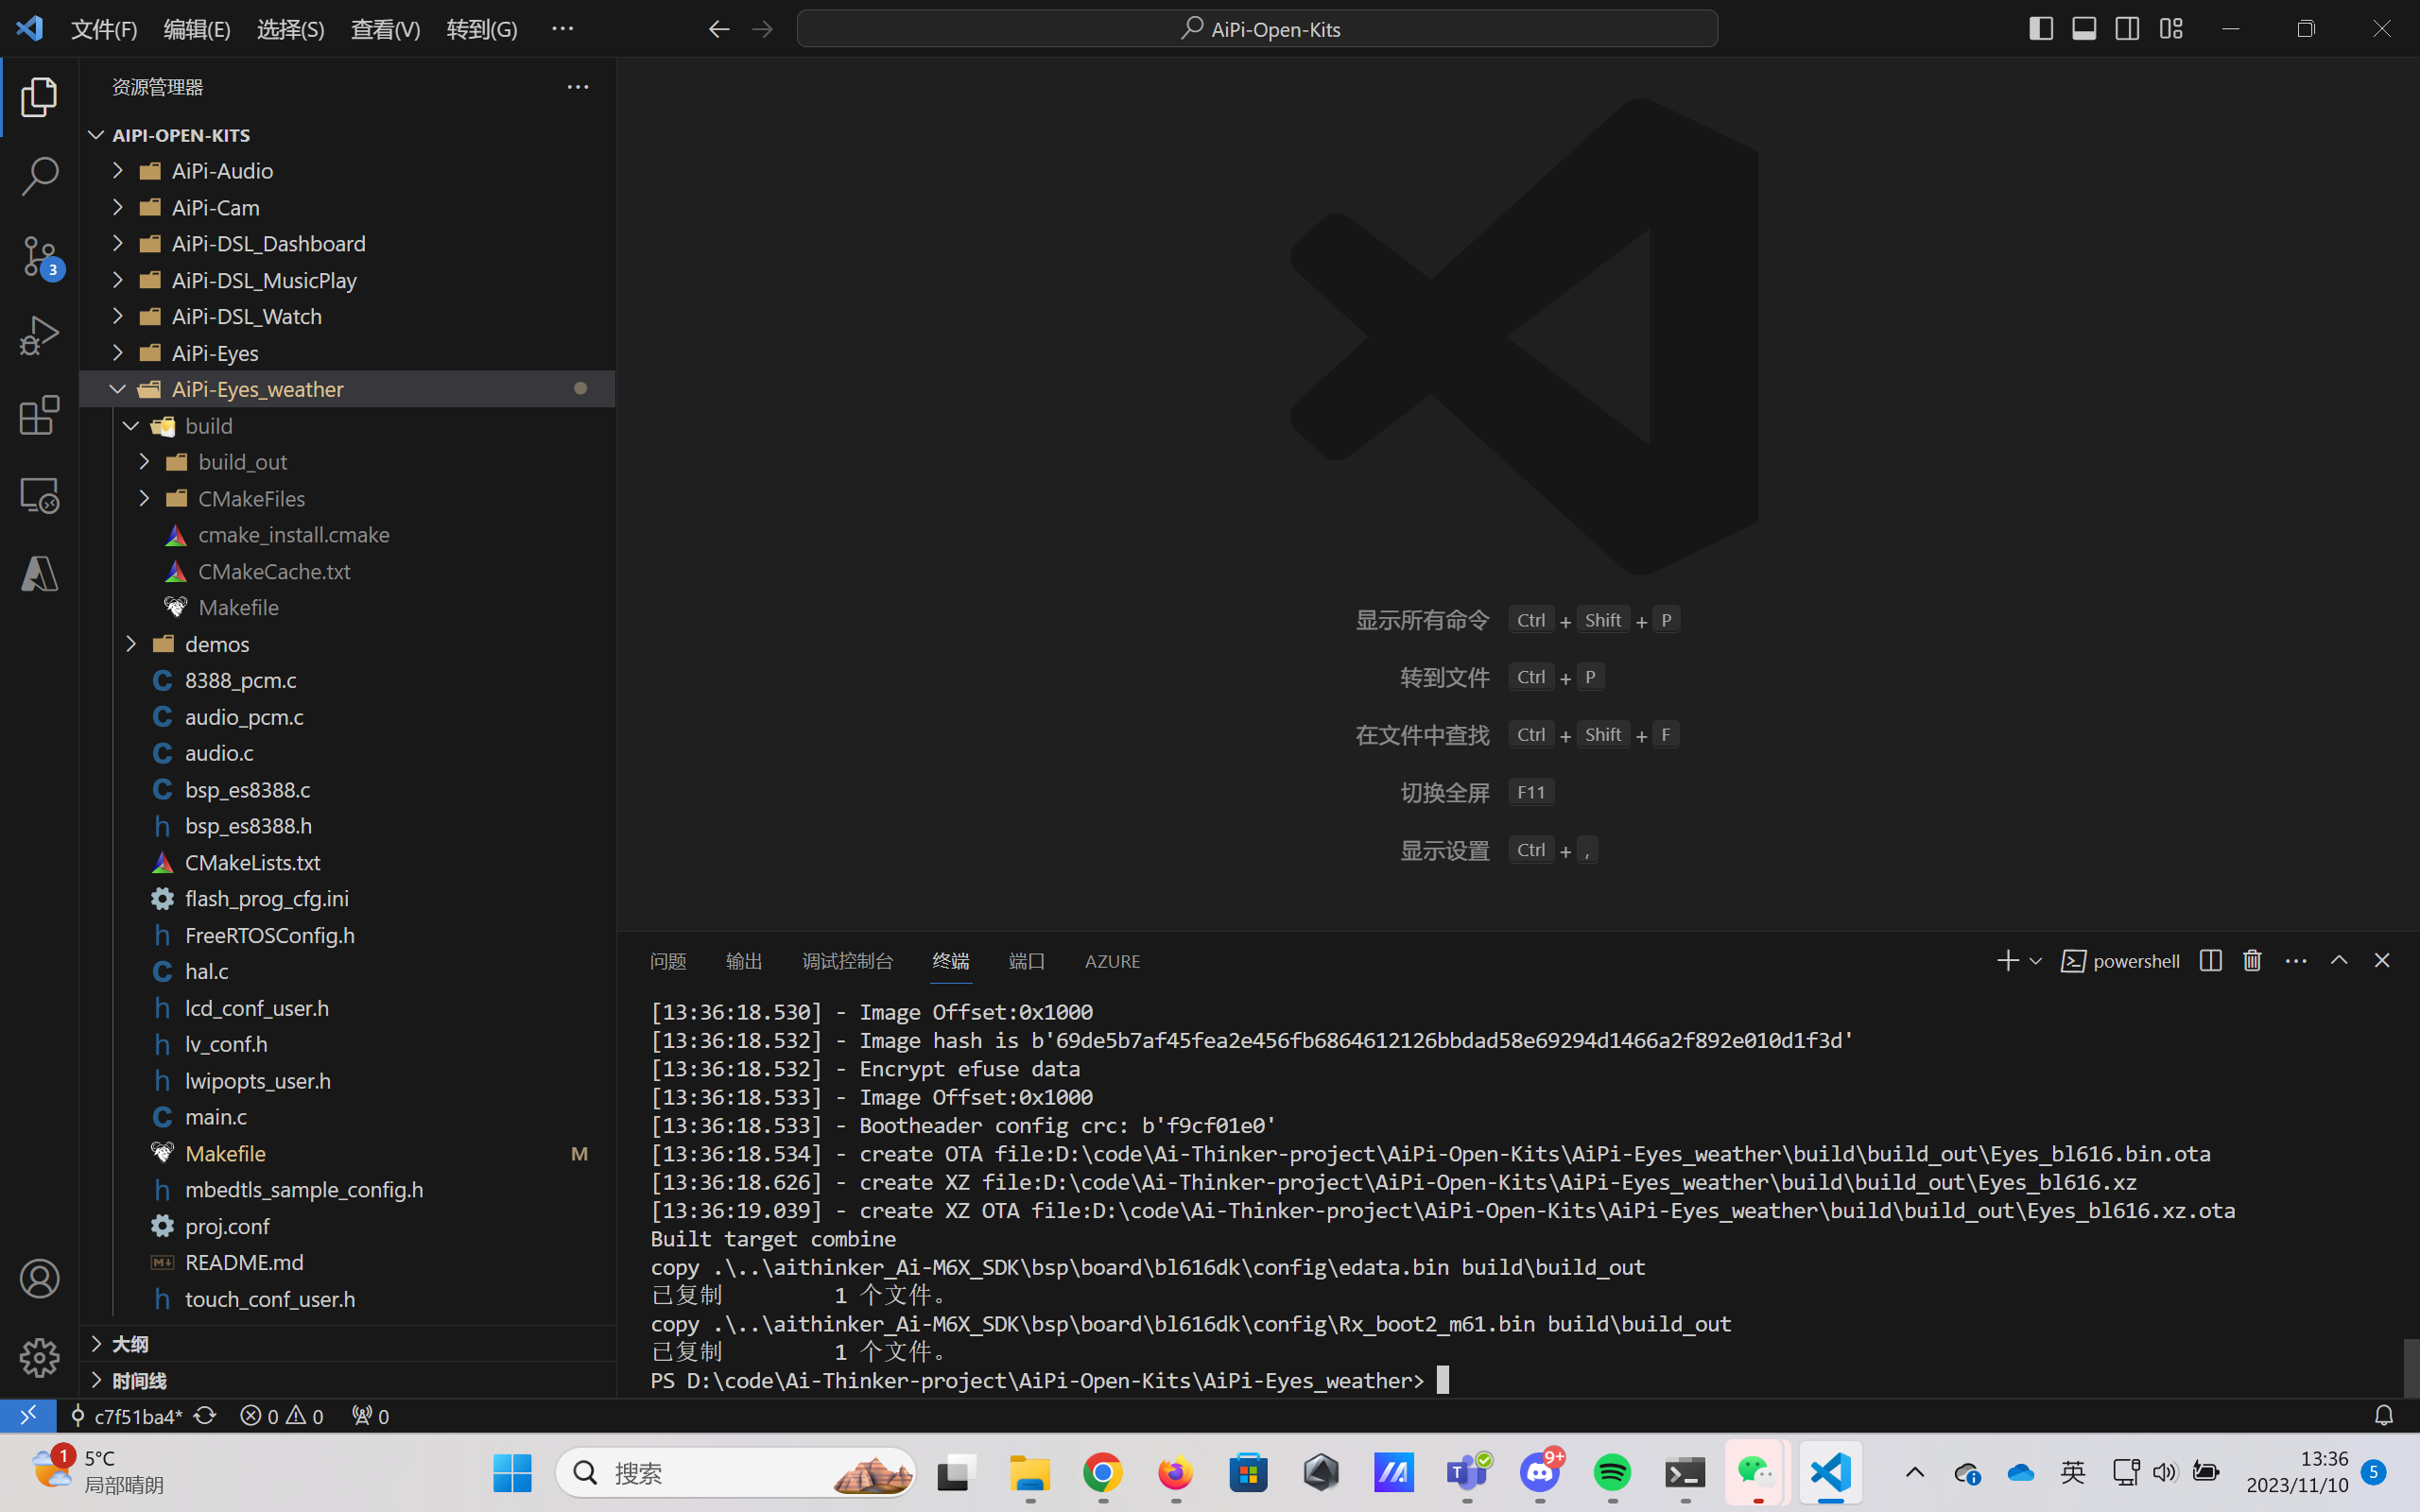Click the git branch c7f51ba4* status item
The height and width of the screenshot is (1512, 2420).
[x=126, y=1415]
